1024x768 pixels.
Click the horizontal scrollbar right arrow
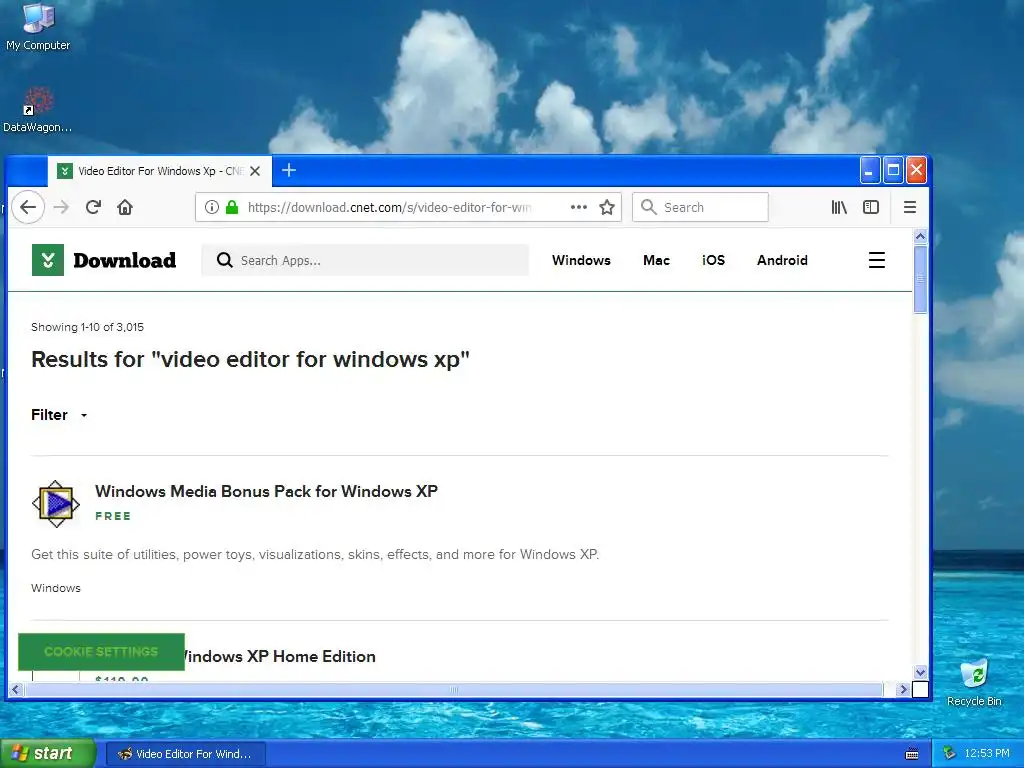click(x=903, y=689)
